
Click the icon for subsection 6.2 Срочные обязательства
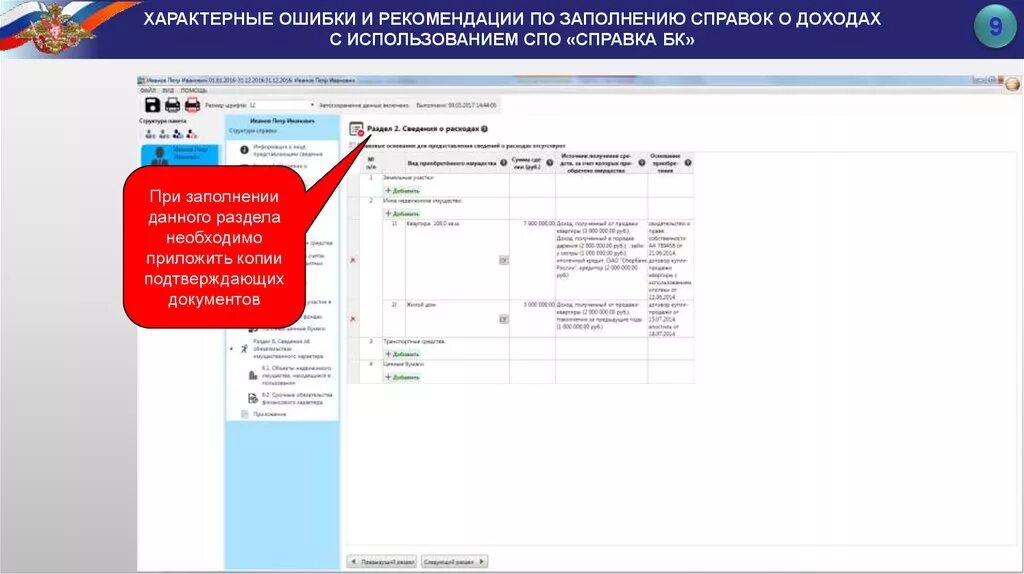tap(253, 398)
